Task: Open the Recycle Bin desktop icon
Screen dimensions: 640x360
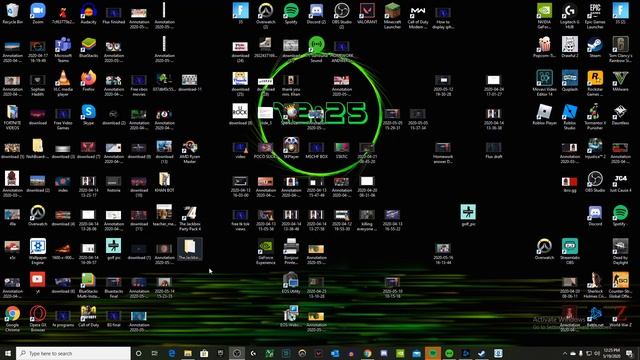Action: 12,13
